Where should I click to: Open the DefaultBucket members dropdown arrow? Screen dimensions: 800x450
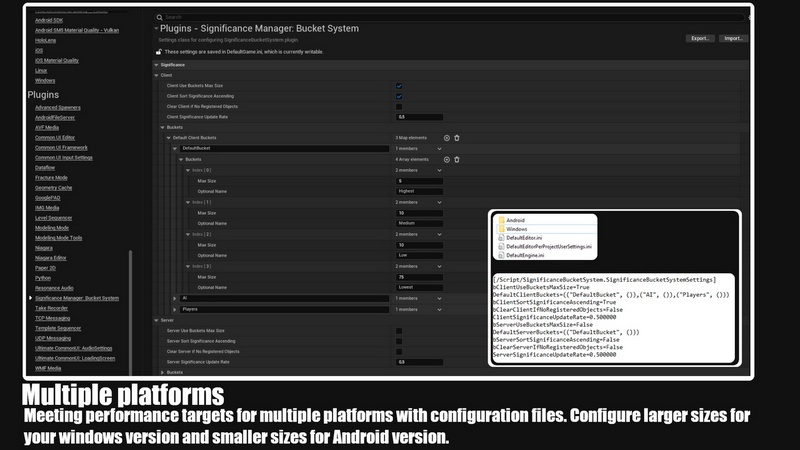tap(437, 148)
